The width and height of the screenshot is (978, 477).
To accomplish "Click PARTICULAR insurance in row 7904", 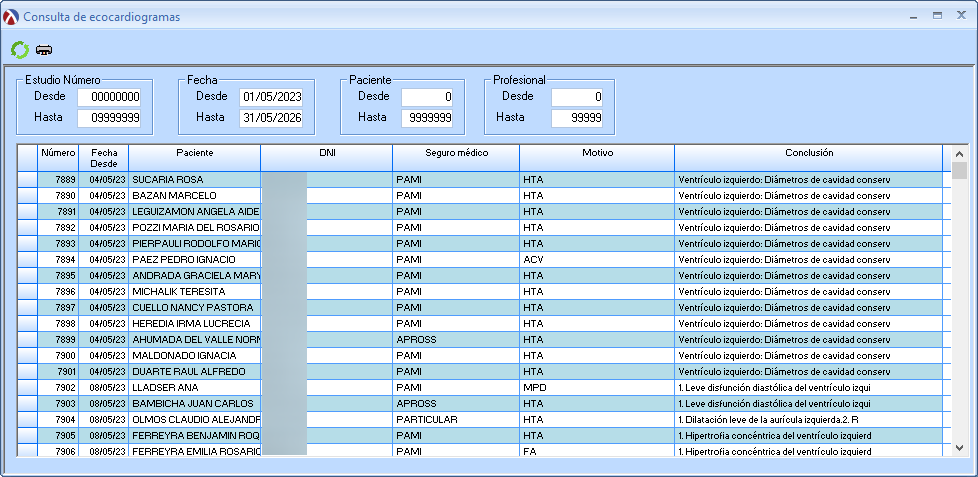I will (427, 420).
